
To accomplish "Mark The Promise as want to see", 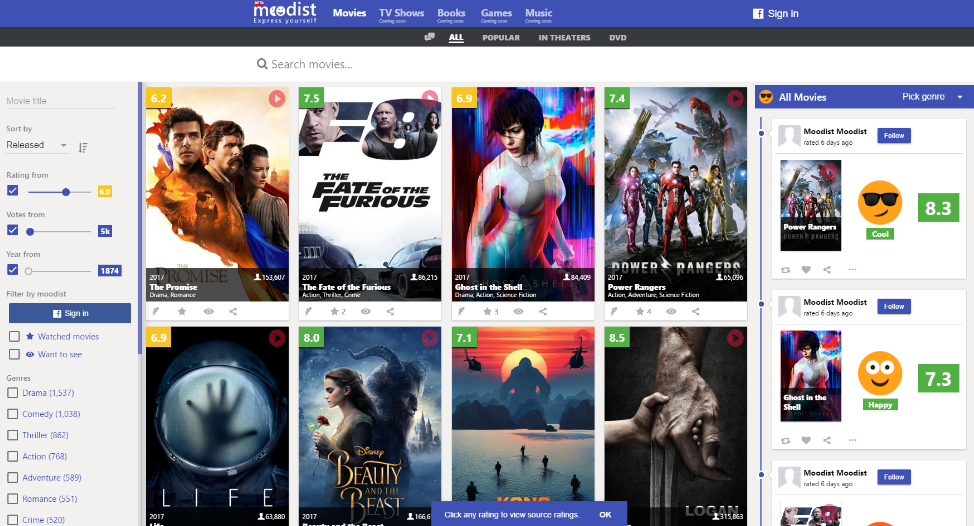I will tap(209, 311).
